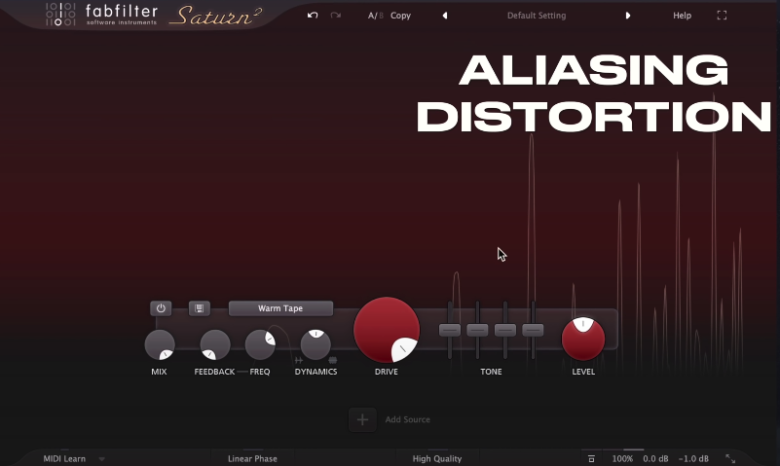The image size is (780, 466).
Task: Click the large red Drive knob
Action: [x=387, y=330]
